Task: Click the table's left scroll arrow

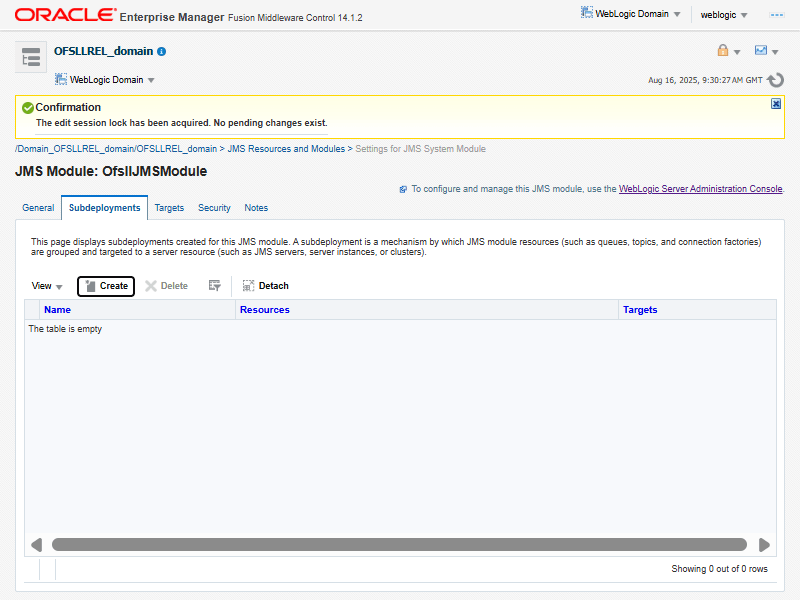Action: tap(36, 545)
